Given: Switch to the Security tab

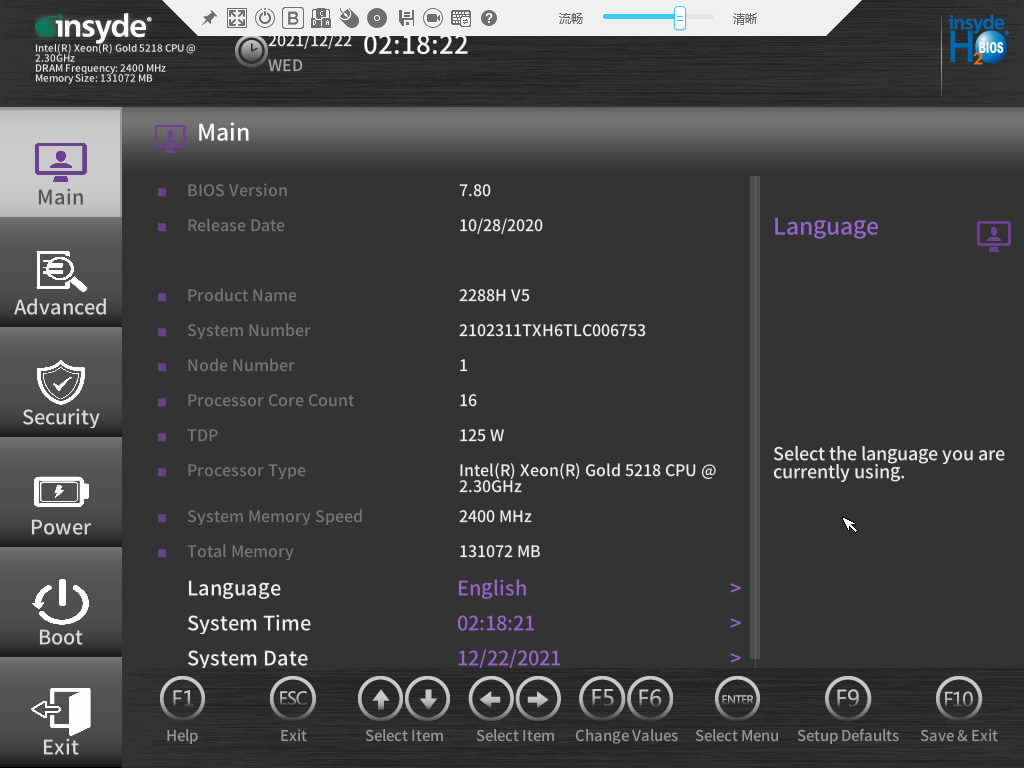Looking at the screenshot, I should coord(60,393).
